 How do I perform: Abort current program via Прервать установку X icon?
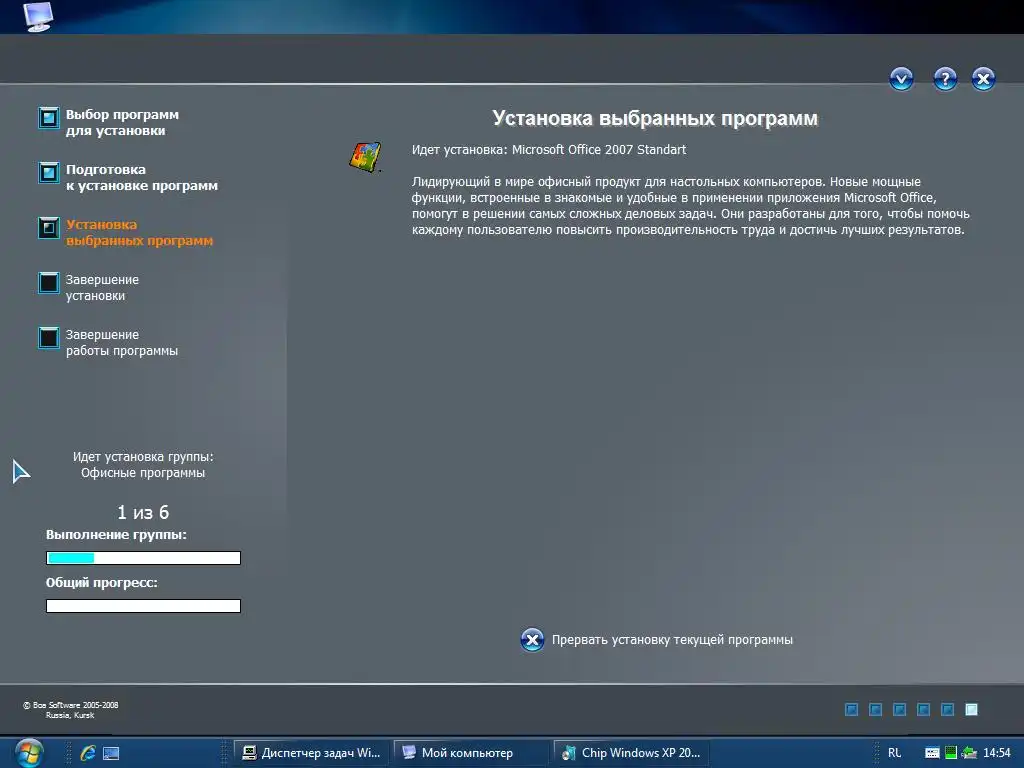532,640
